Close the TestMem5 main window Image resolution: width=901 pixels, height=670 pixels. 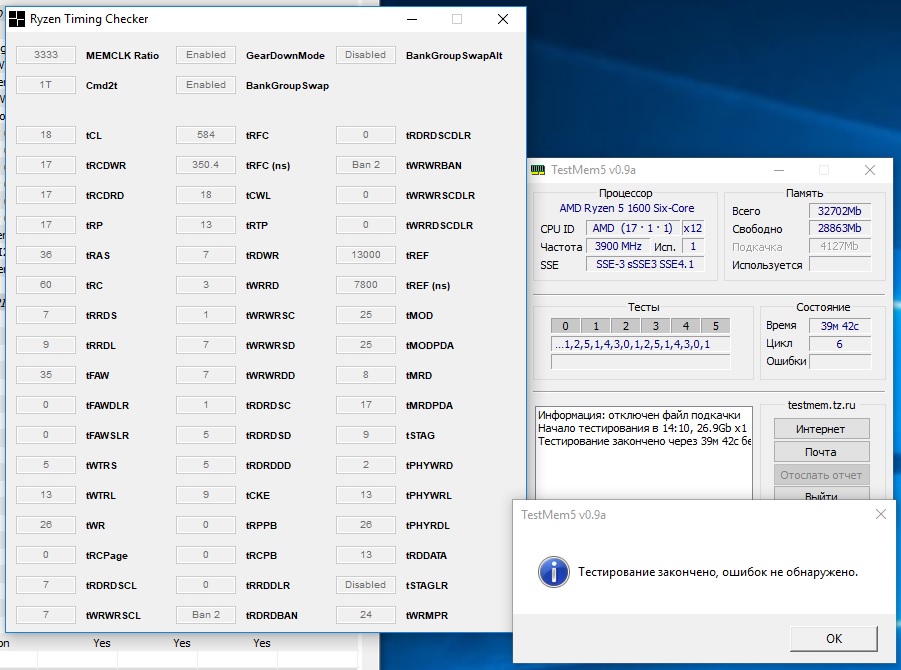point(869,170)
